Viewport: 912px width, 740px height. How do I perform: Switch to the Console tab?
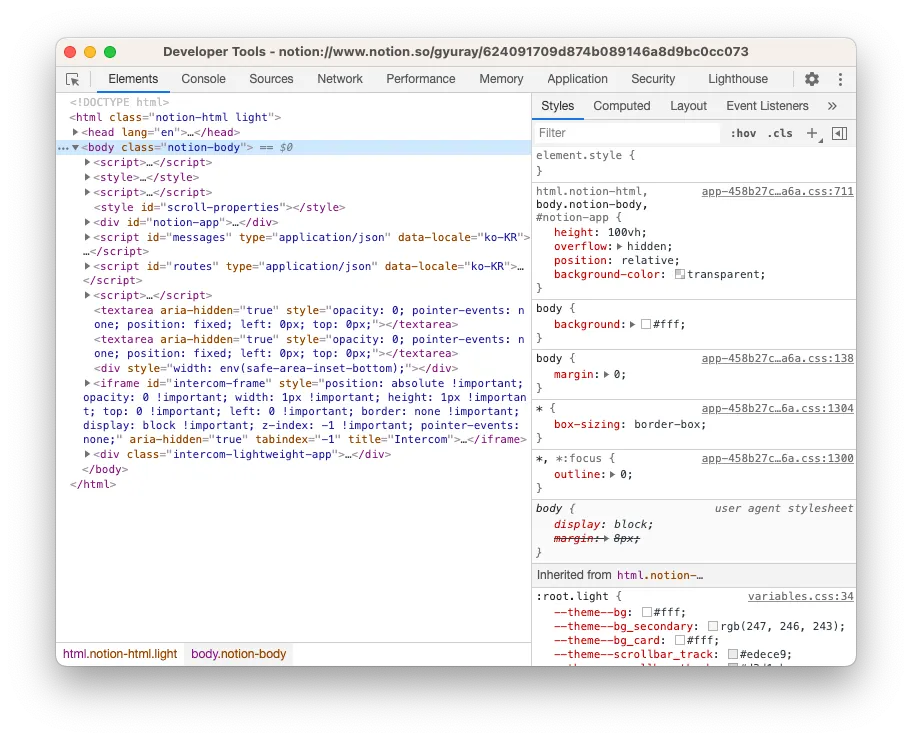click(203, 79)
